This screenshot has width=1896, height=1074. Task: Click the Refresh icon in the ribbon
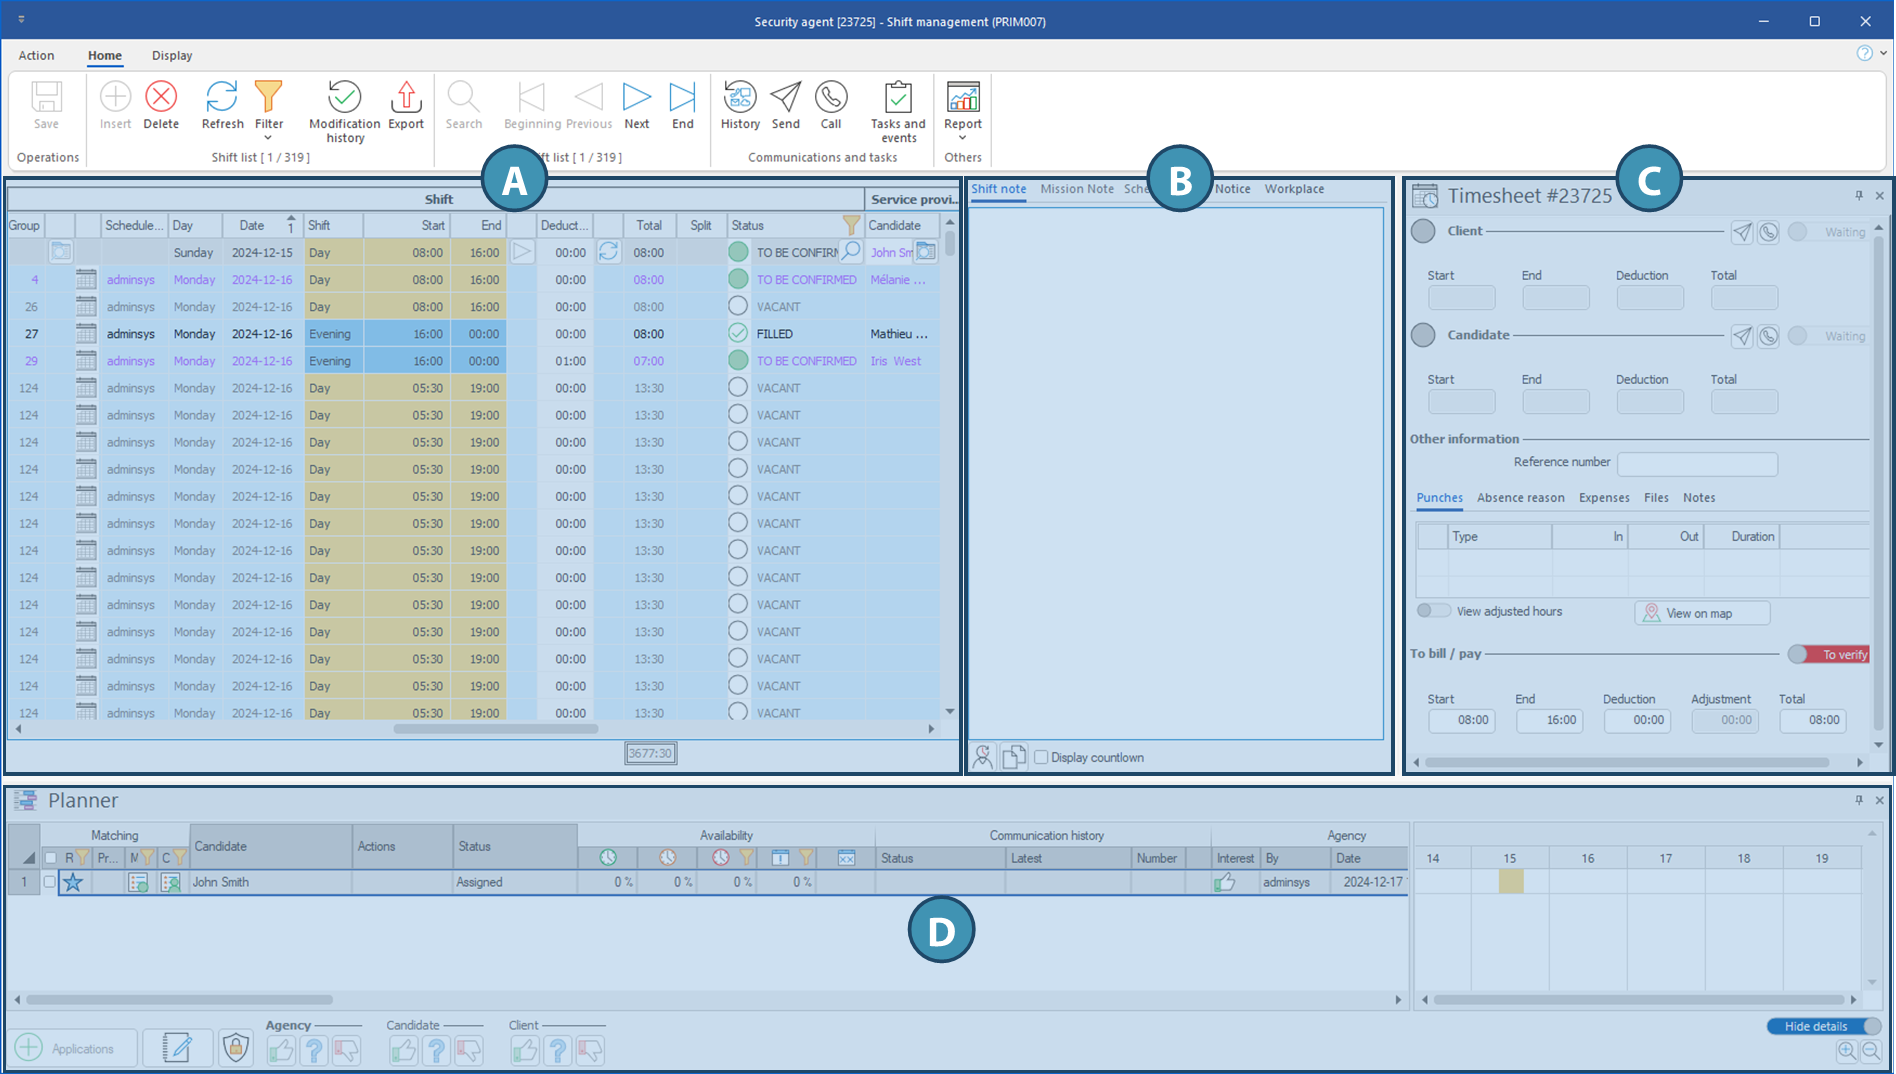pos(222,98)
